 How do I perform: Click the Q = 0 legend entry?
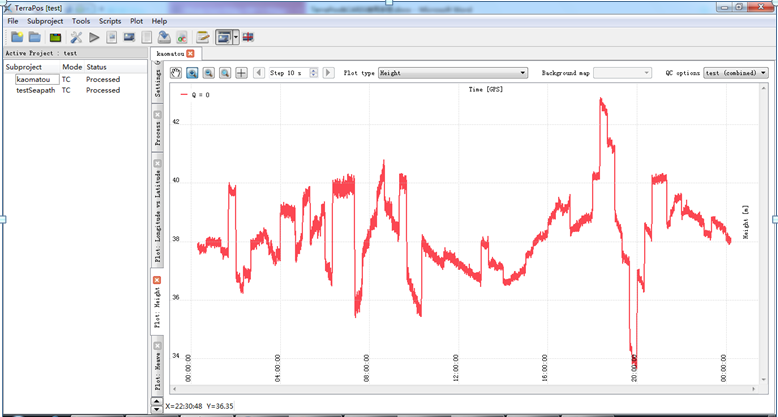click(x=200, y=95)
